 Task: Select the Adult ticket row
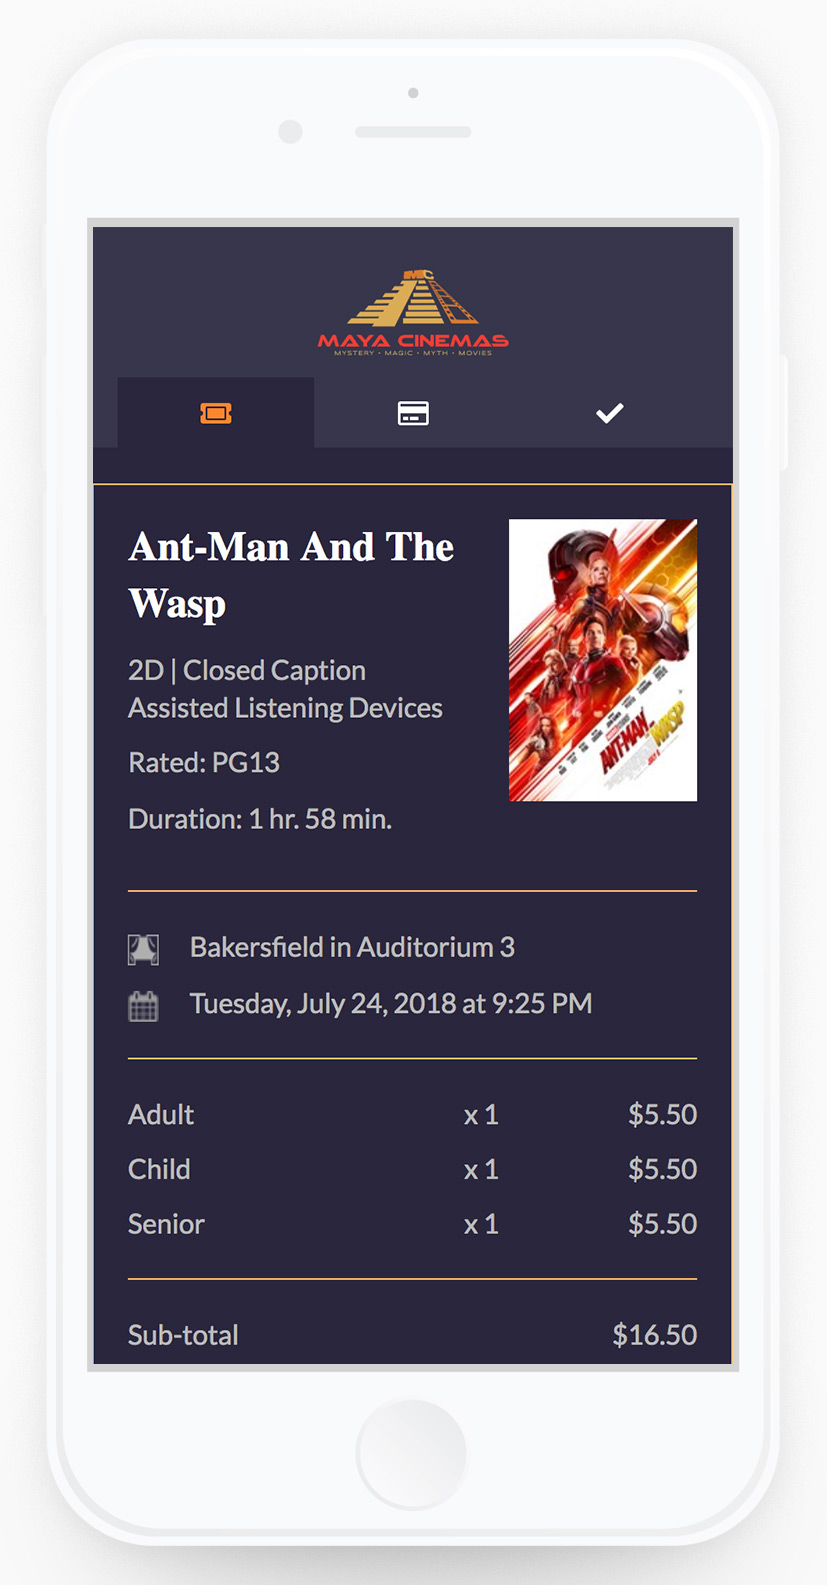point(161,1114)
